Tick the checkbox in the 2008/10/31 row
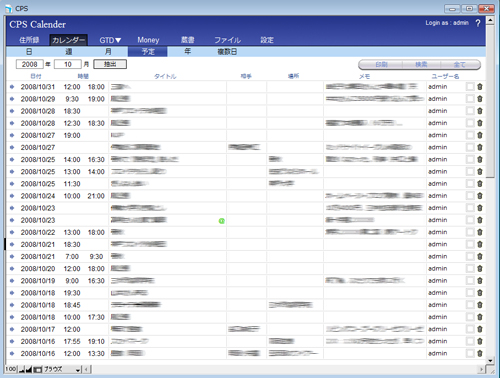Image resolution: width=500 pixels, height=378 pixels. (x=470, y=87)
